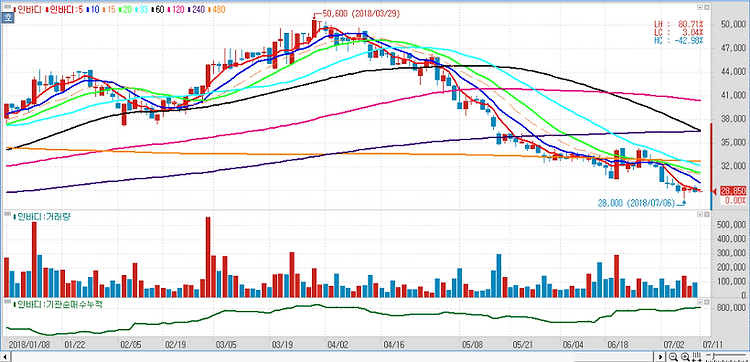This screenshot has height=362, width=750.
Task: Click the LH : 80.71% readout
Action: click(679, 24)
